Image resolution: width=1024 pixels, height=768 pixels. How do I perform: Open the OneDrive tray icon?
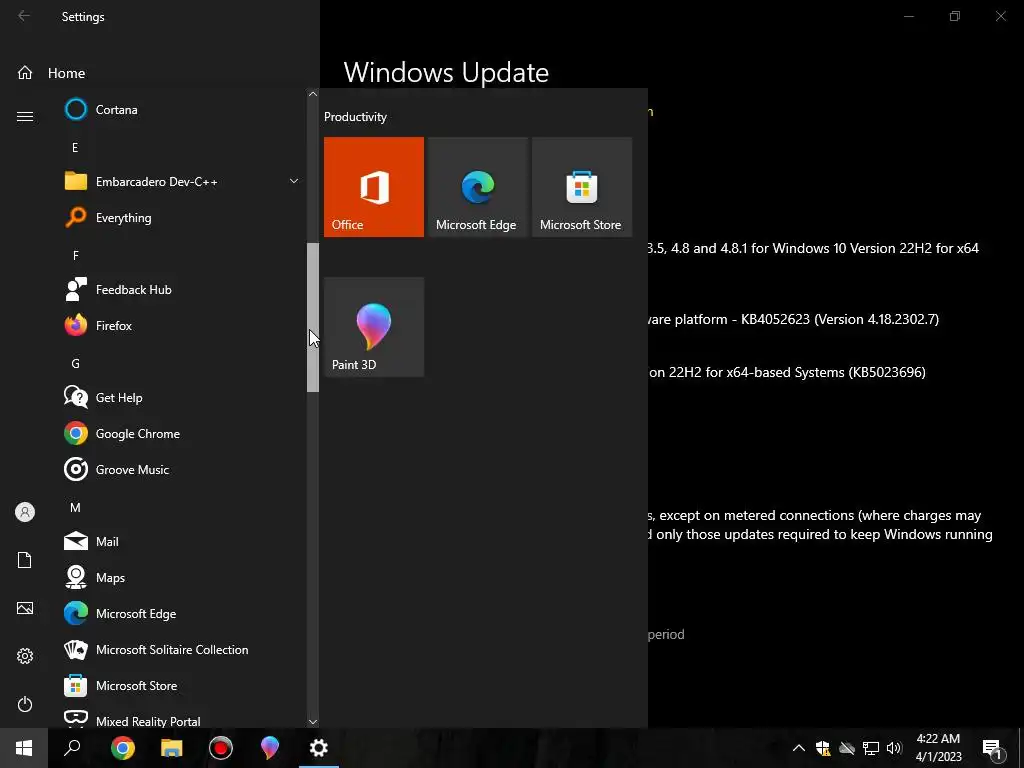(847, 748)
